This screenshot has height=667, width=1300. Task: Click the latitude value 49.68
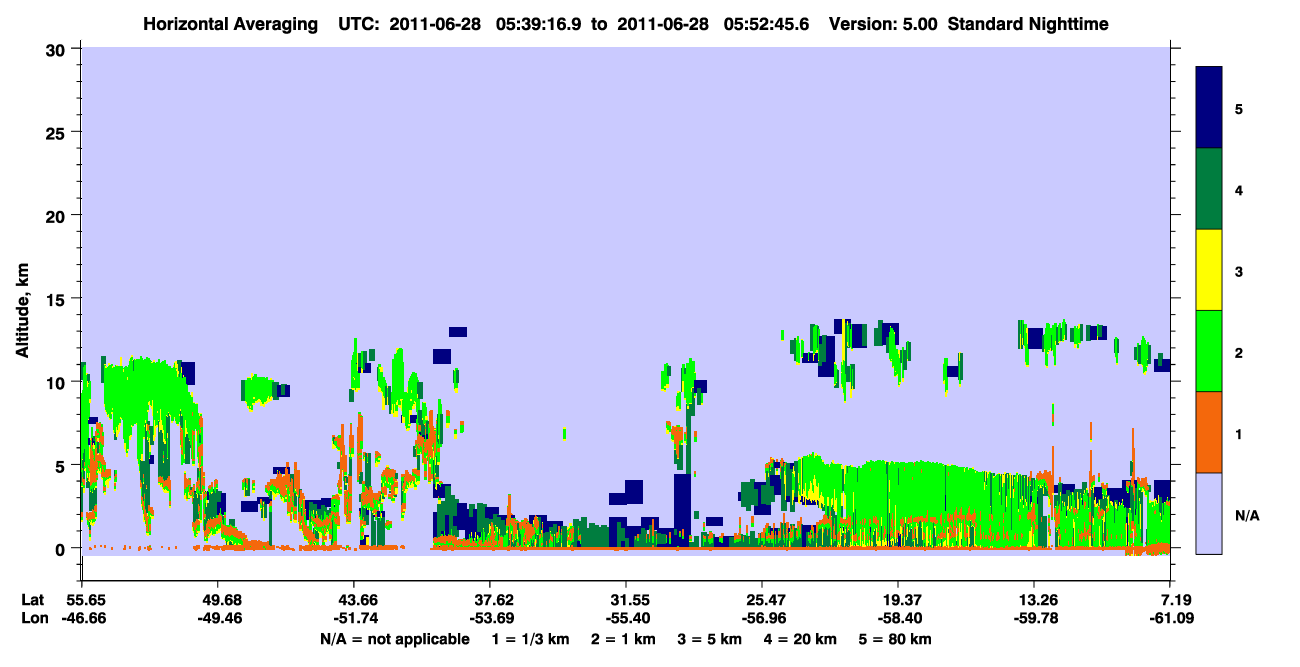pyautogui.click(x=218, y=600)
